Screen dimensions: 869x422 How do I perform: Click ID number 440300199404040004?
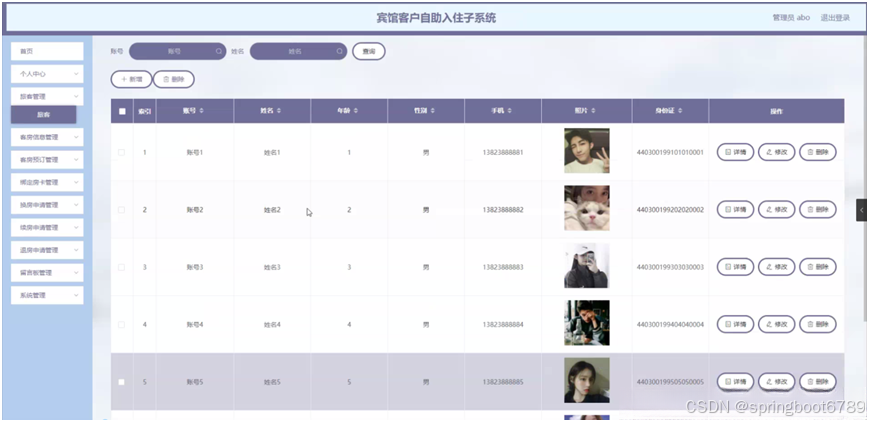pos(670,324)
